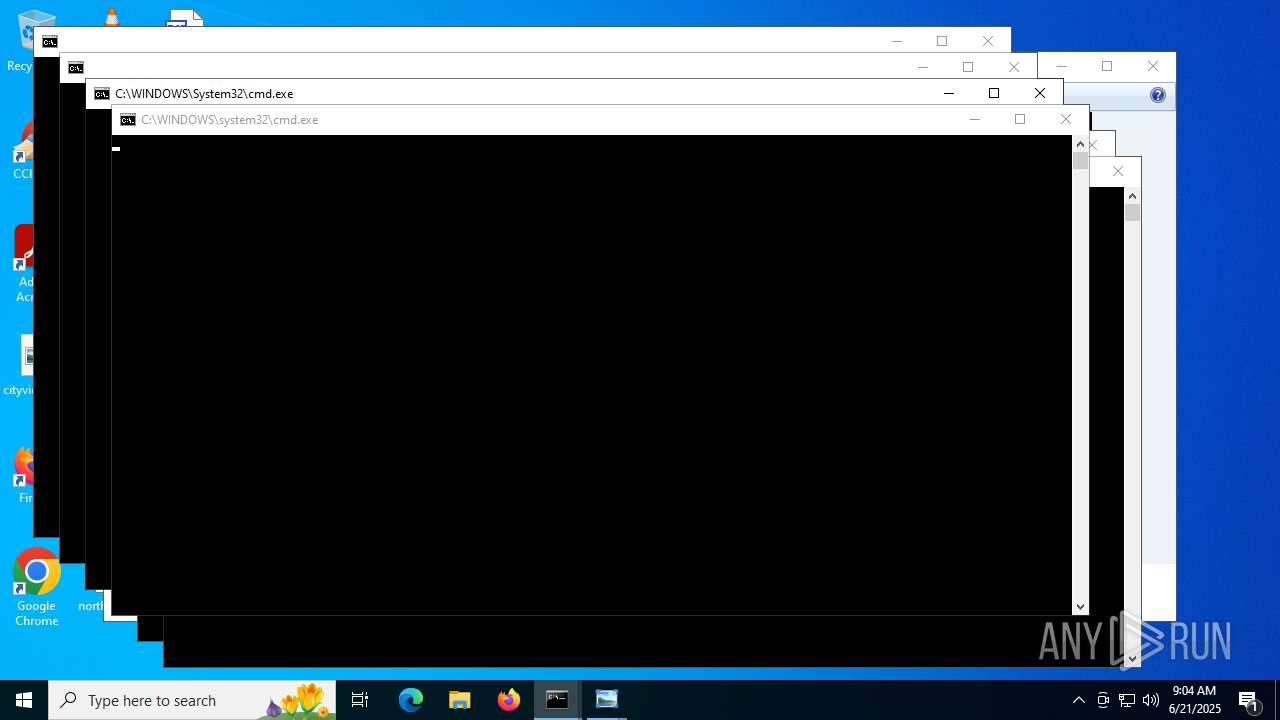Click the Type here to search box
This screenshot has height=720, width=1280.
pos(192,700)
